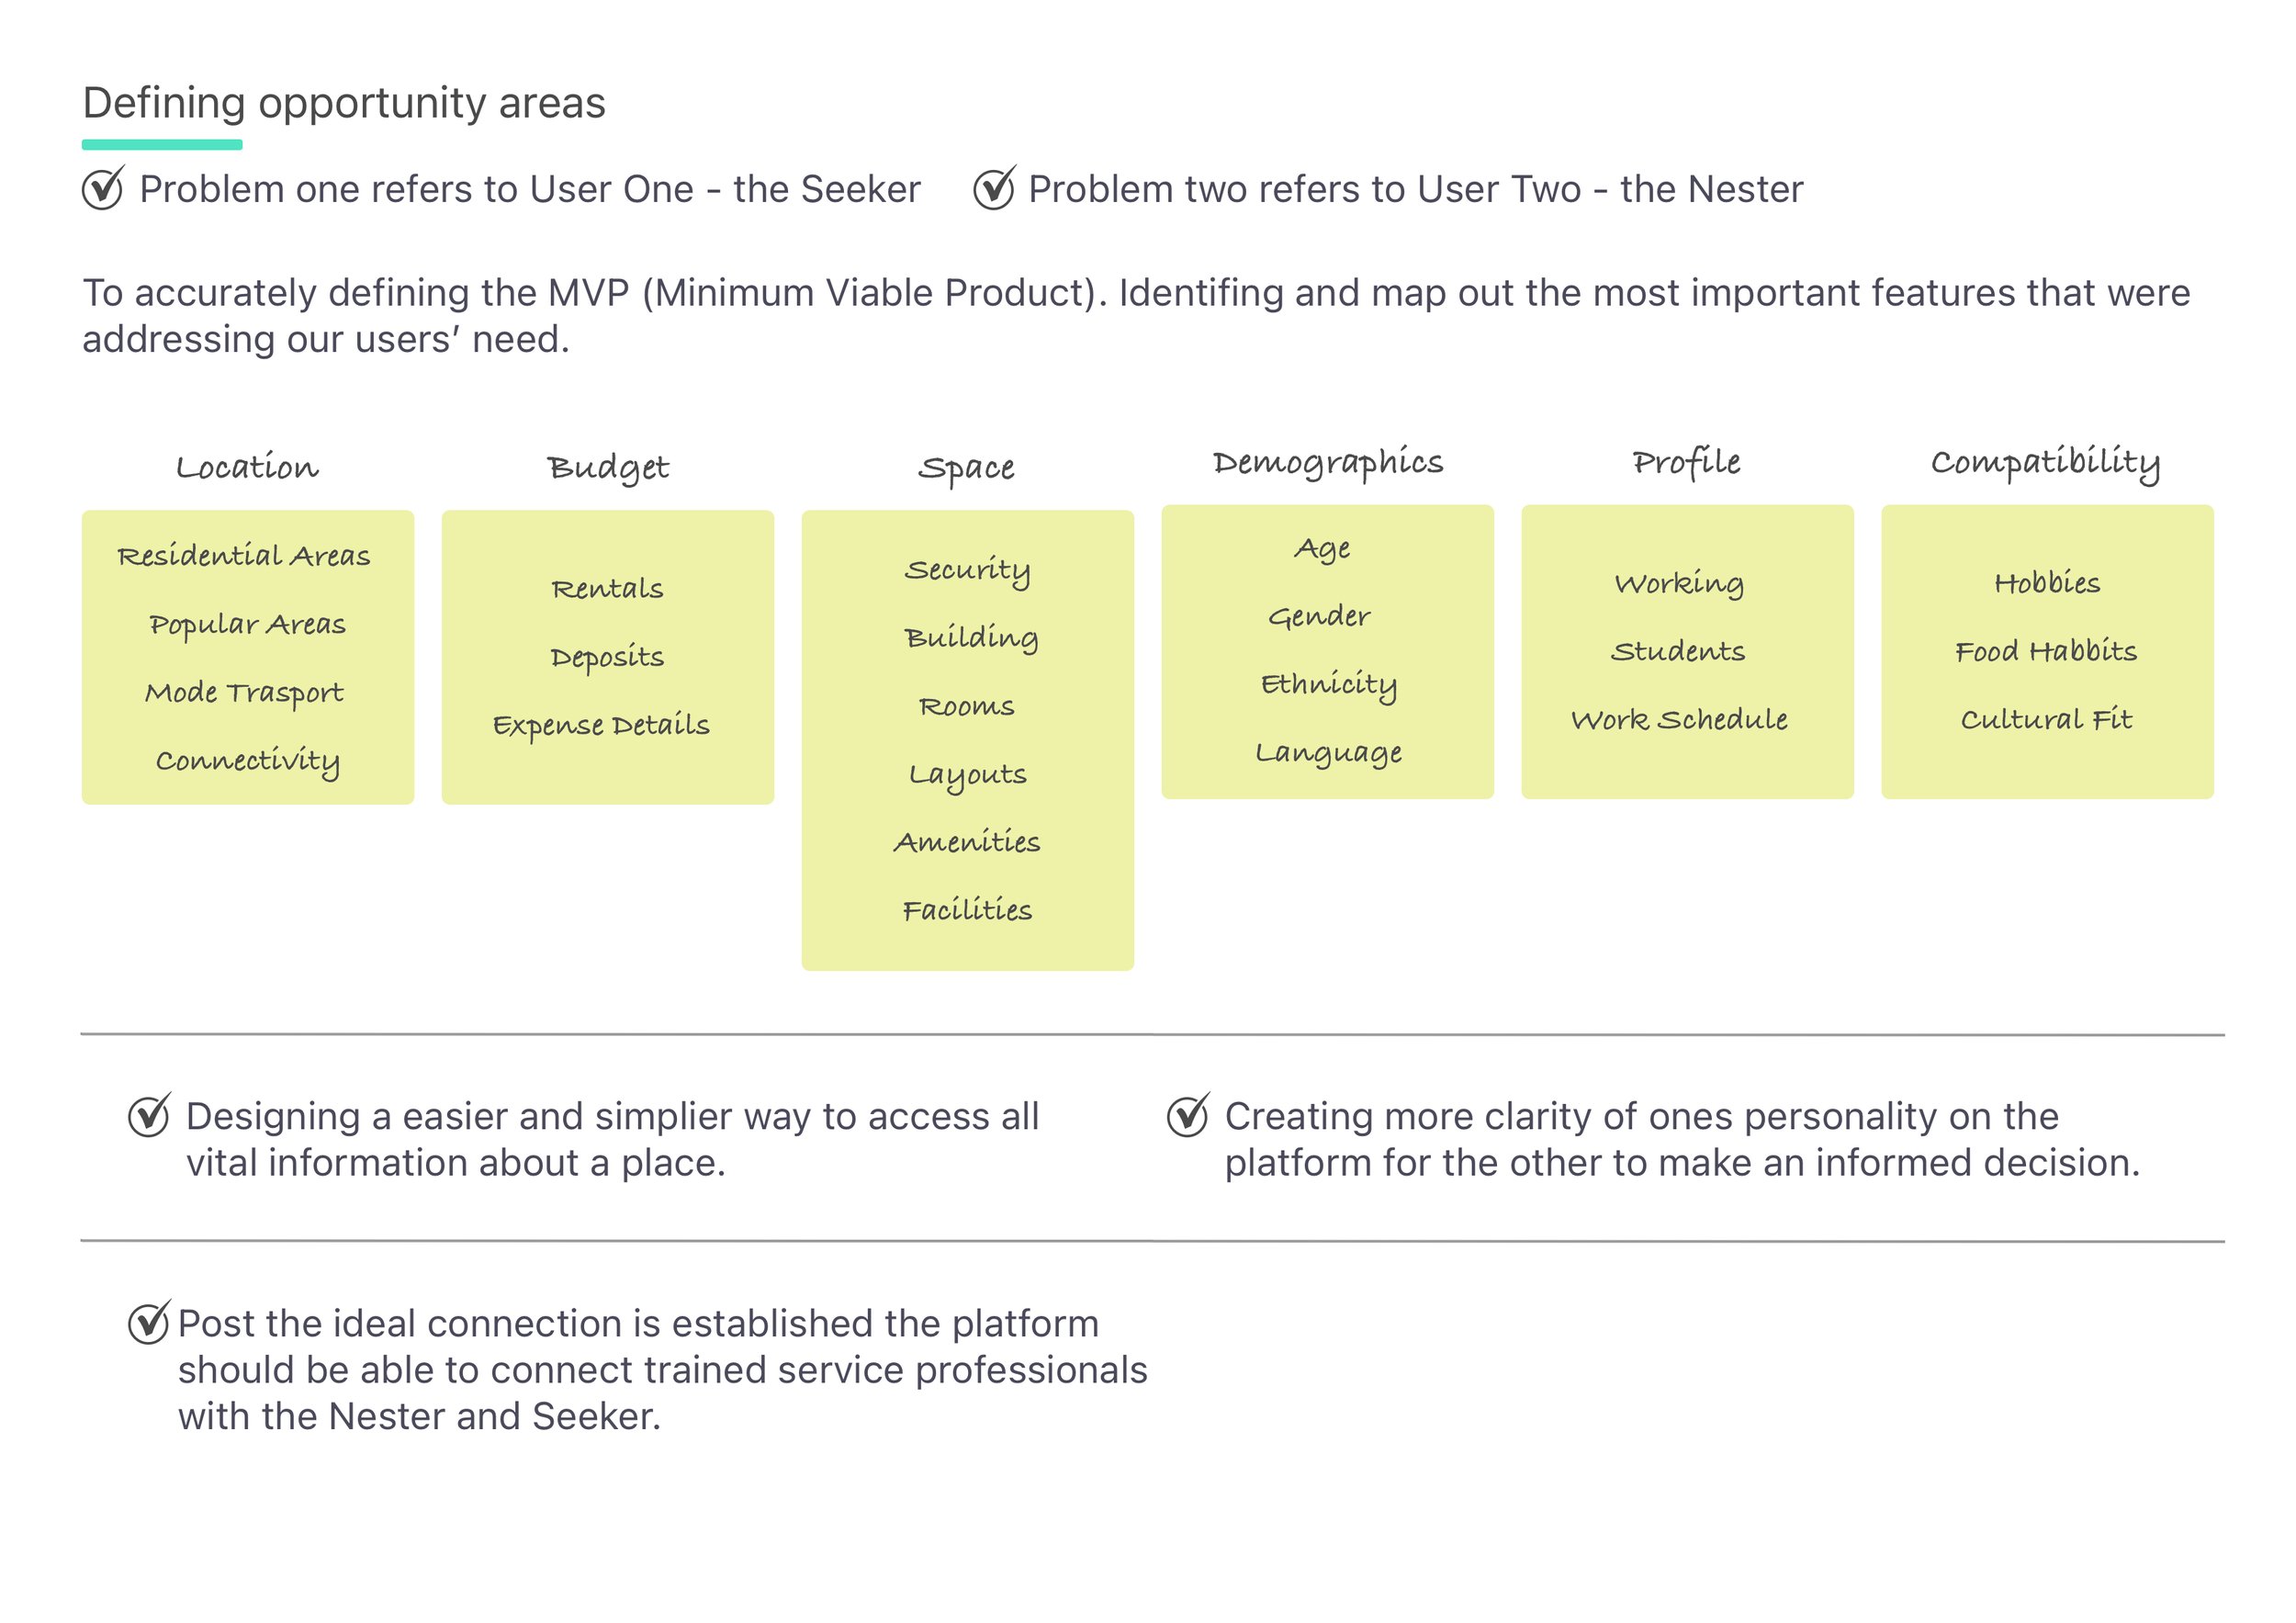The image size is (2296, 1623).
Task: Click Ethnicity in Demographics sticky note
Action: (1329, 685)
